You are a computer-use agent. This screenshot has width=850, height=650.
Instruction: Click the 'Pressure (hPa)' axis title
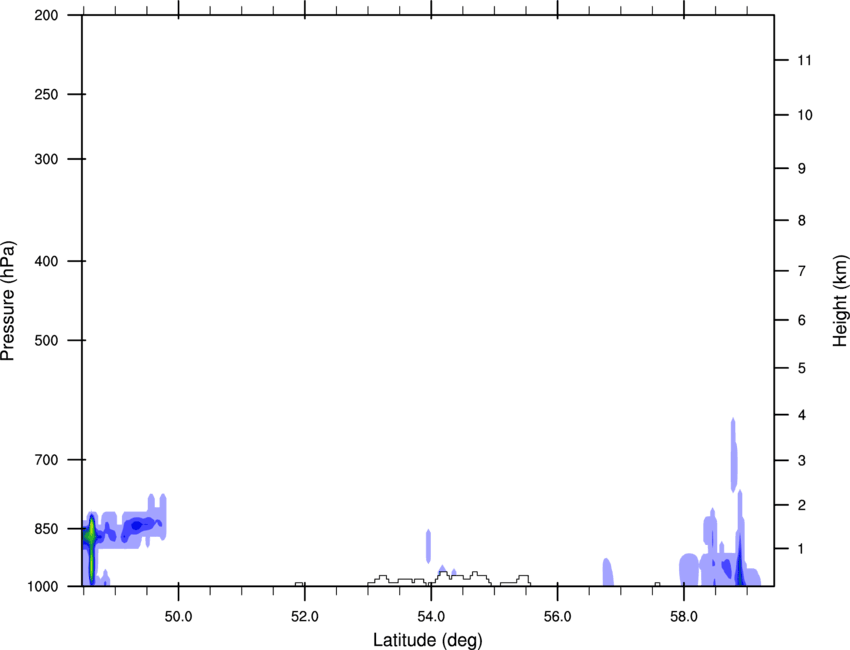click(x=8, y=301)
